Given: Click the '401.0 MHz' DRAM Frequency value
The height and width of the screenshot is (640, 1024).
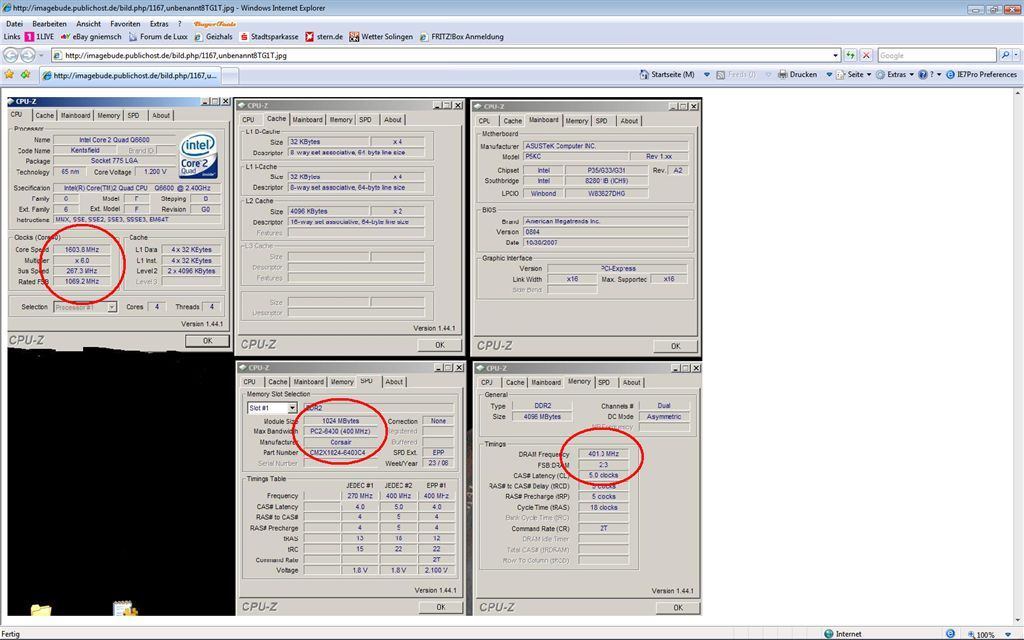Looking at the screenshot, I should [603, 454].
